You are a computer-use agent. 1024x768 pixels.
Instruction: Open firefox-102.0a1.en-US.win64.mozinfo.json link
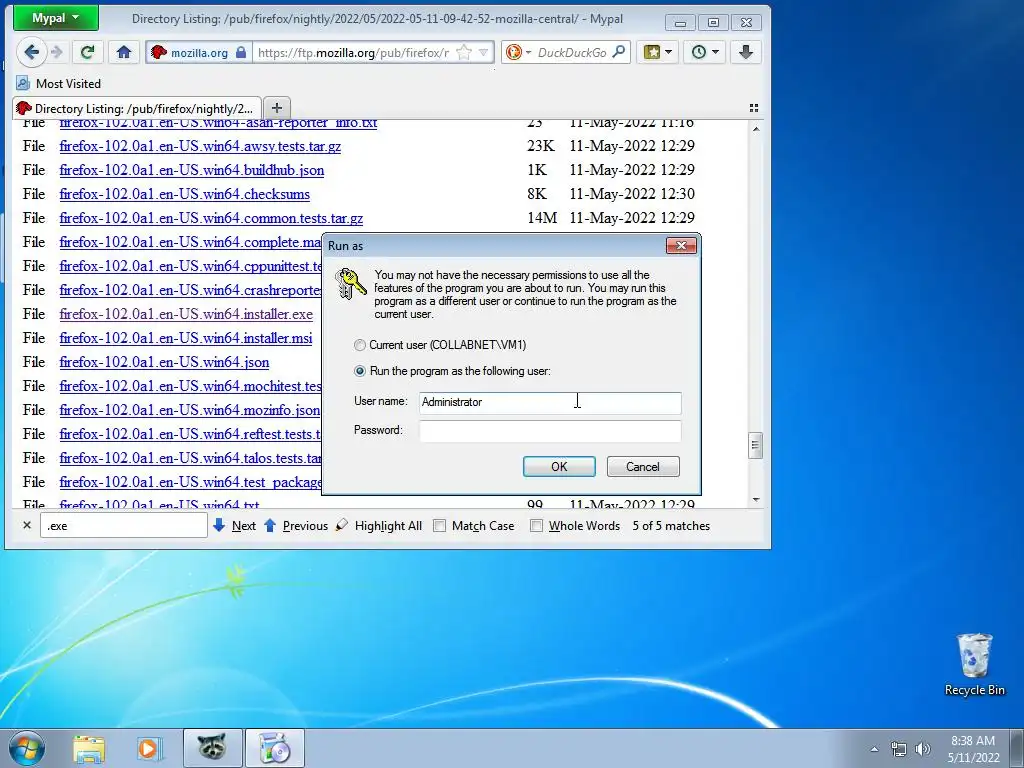click(189, 410)
